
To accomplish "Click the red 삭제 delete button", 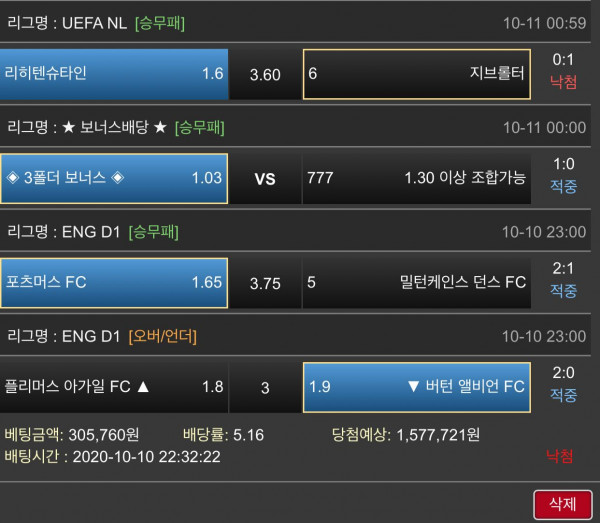I will 563,503.
